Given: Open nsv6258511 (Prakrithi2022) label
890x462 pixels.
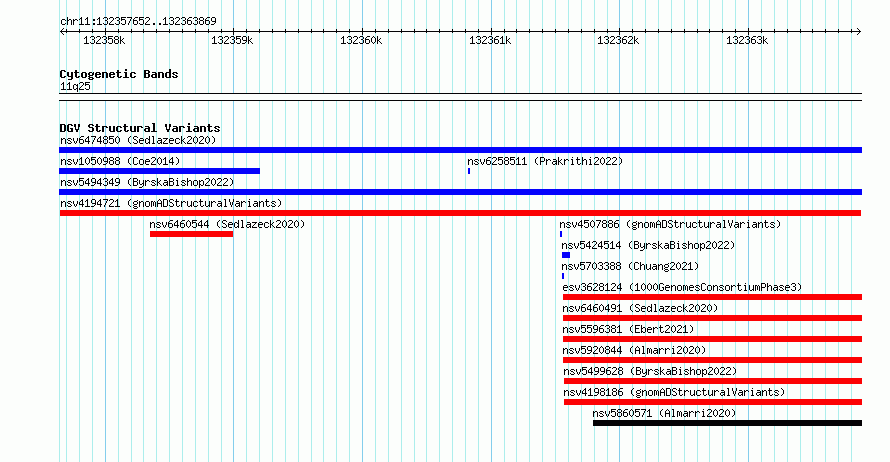Looking at the screenshot, I should [x=545, y=161].
